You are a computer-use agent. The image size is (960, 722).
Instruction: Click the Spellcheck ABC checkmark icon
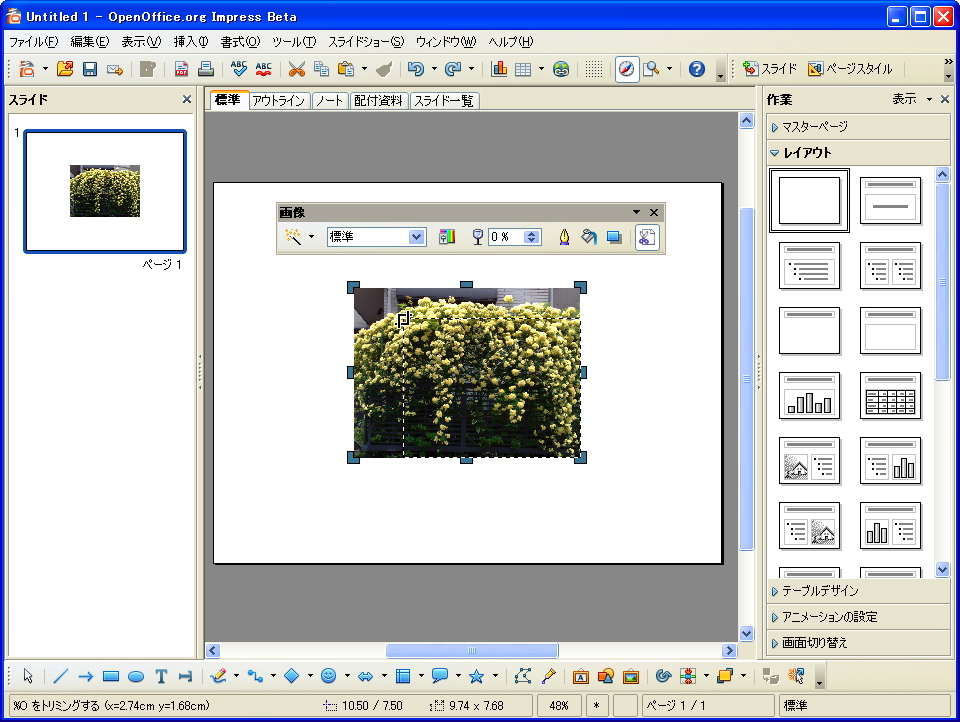pos(239,69)
